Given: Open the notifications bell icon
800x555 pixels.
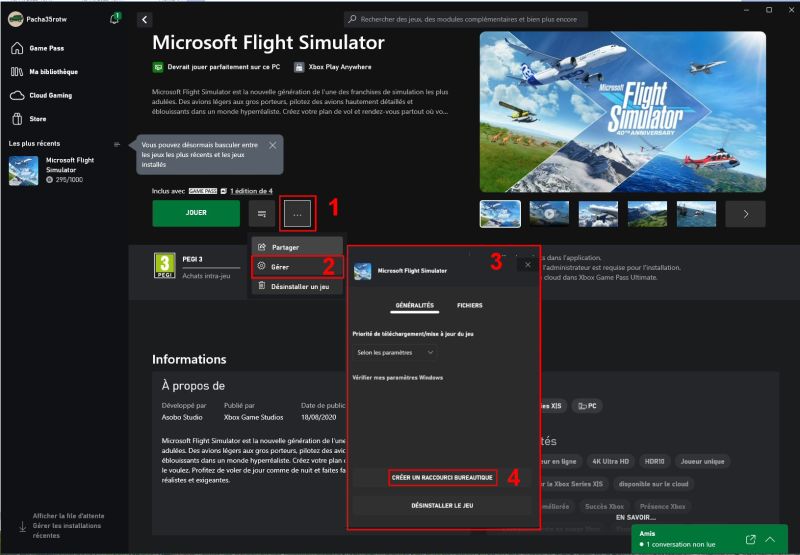Looking at the screenshot, I should pyautogui.click(x=114, y=19).
